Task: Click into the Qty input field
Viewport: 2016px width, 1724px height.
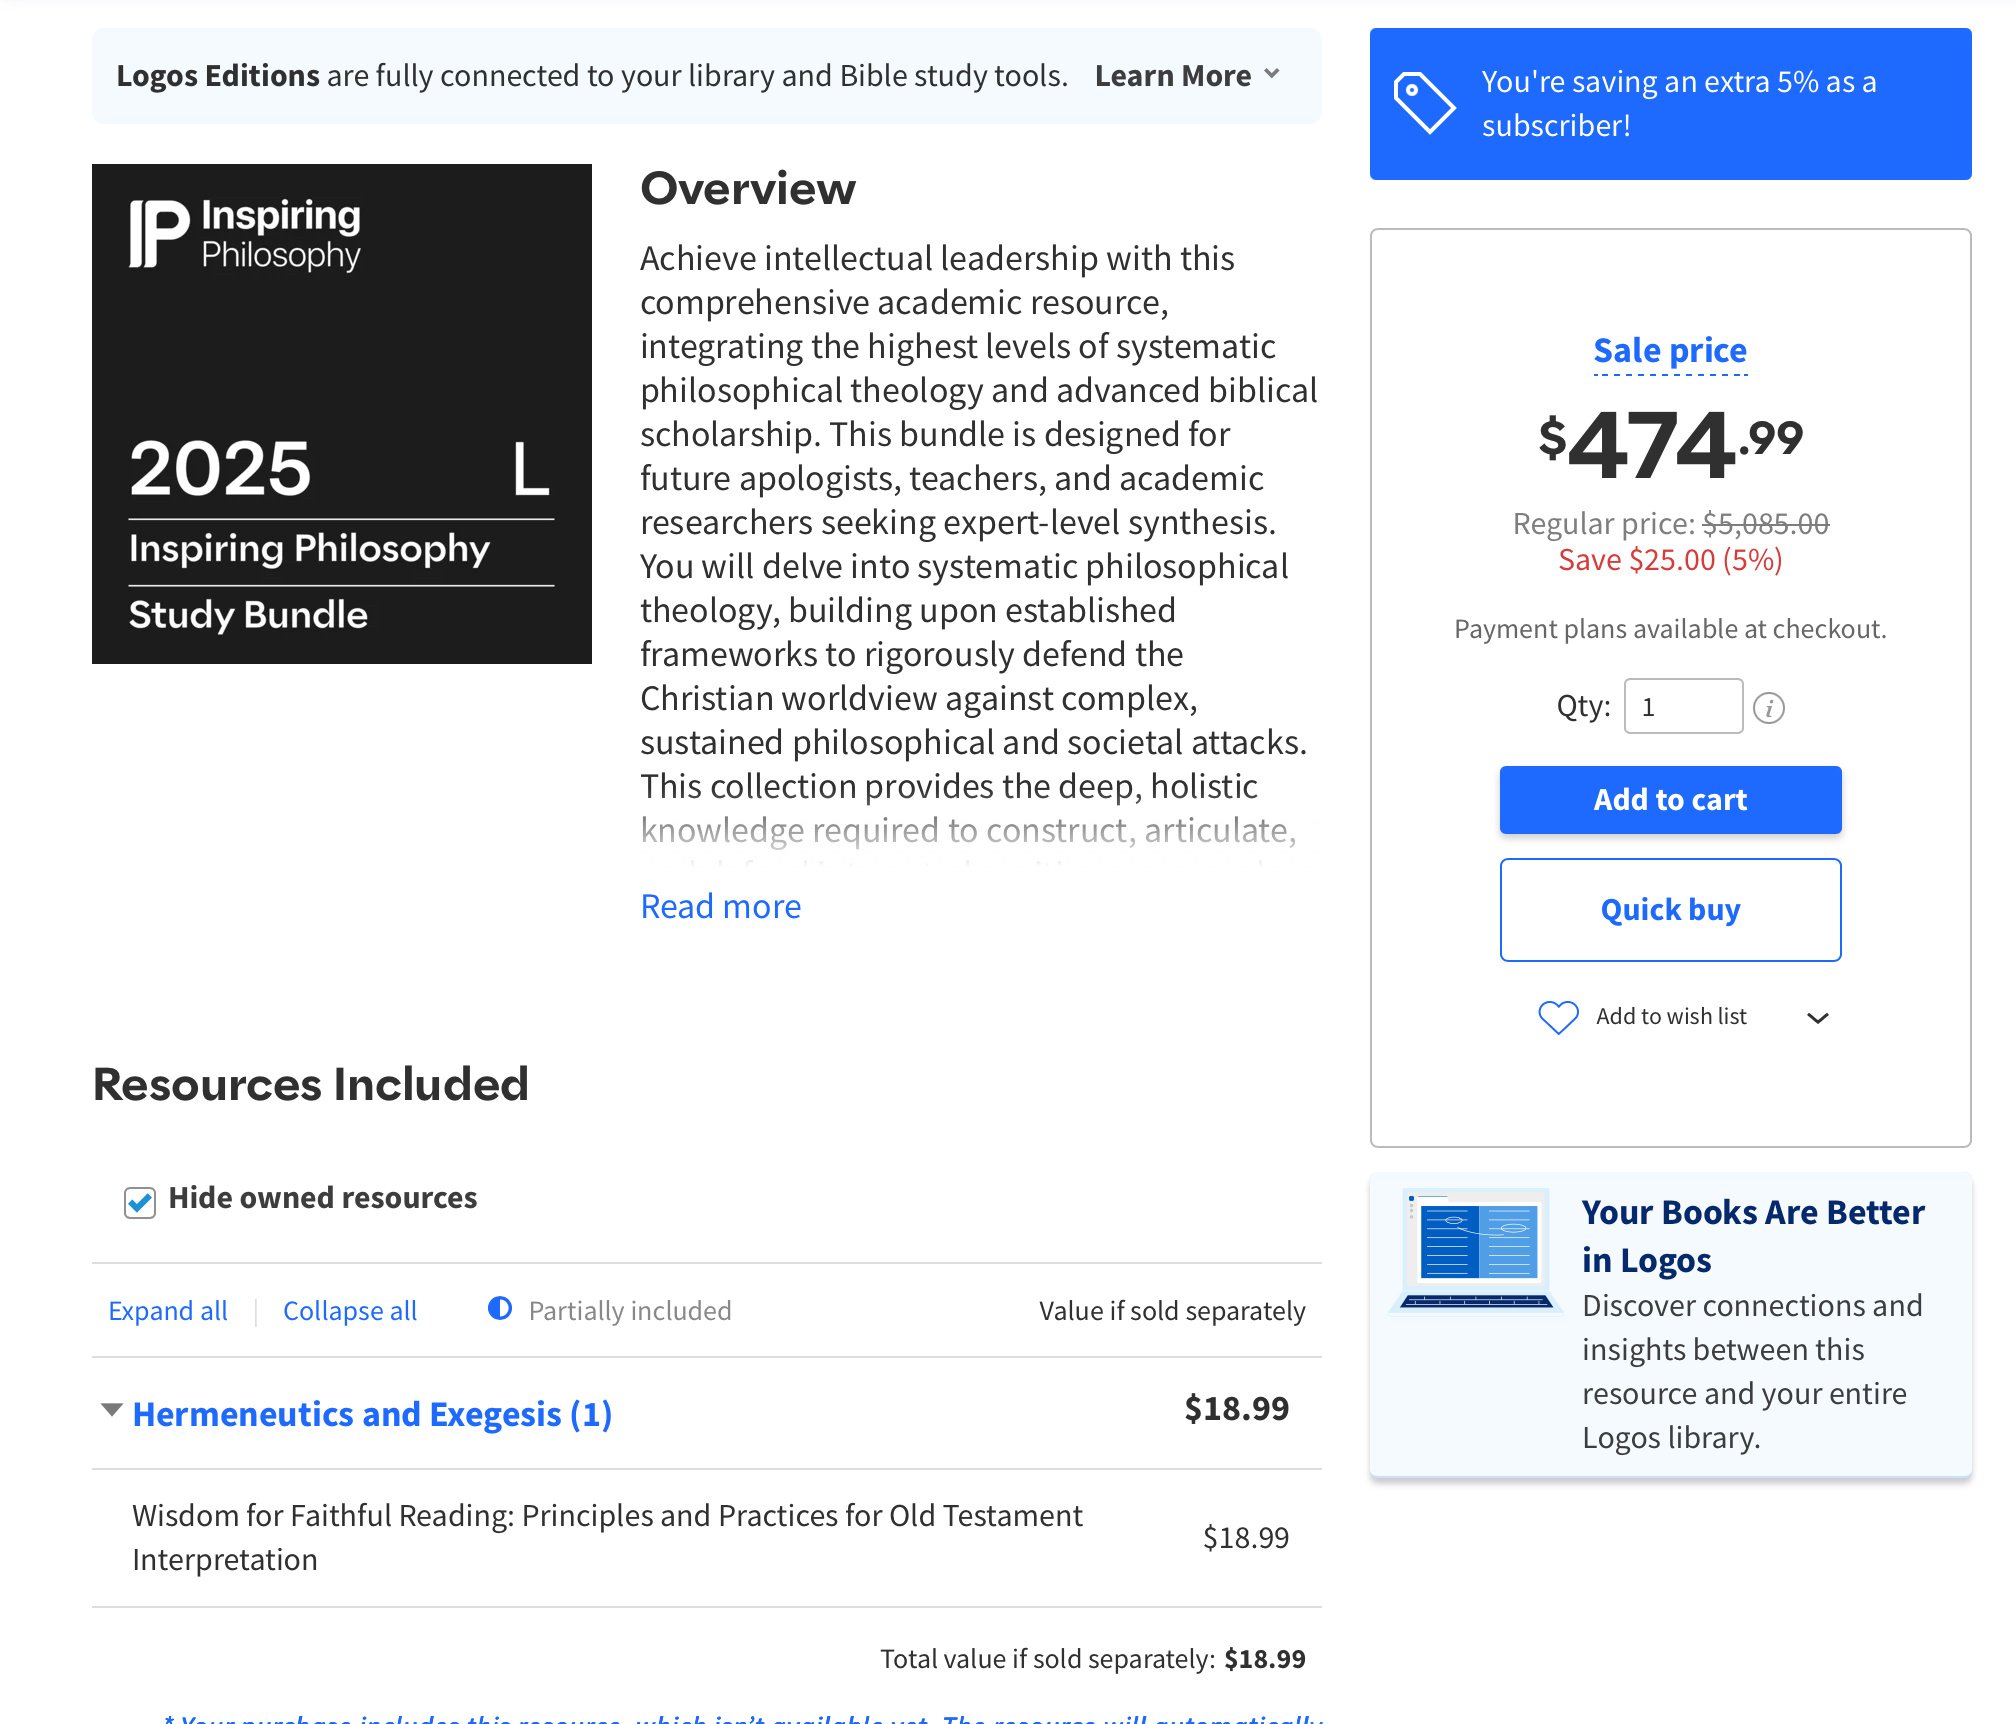Action: click(x=1682, y=707)
